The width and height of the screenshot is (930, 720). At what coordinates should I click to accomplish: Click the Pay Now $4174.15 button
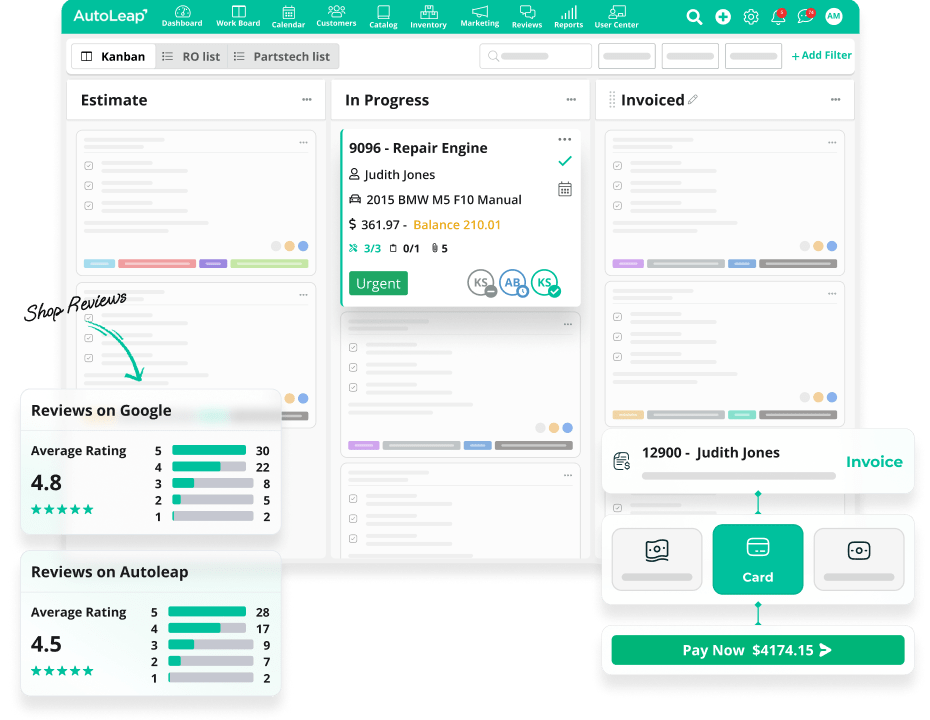pyautogui.click(x=757, y=650)
